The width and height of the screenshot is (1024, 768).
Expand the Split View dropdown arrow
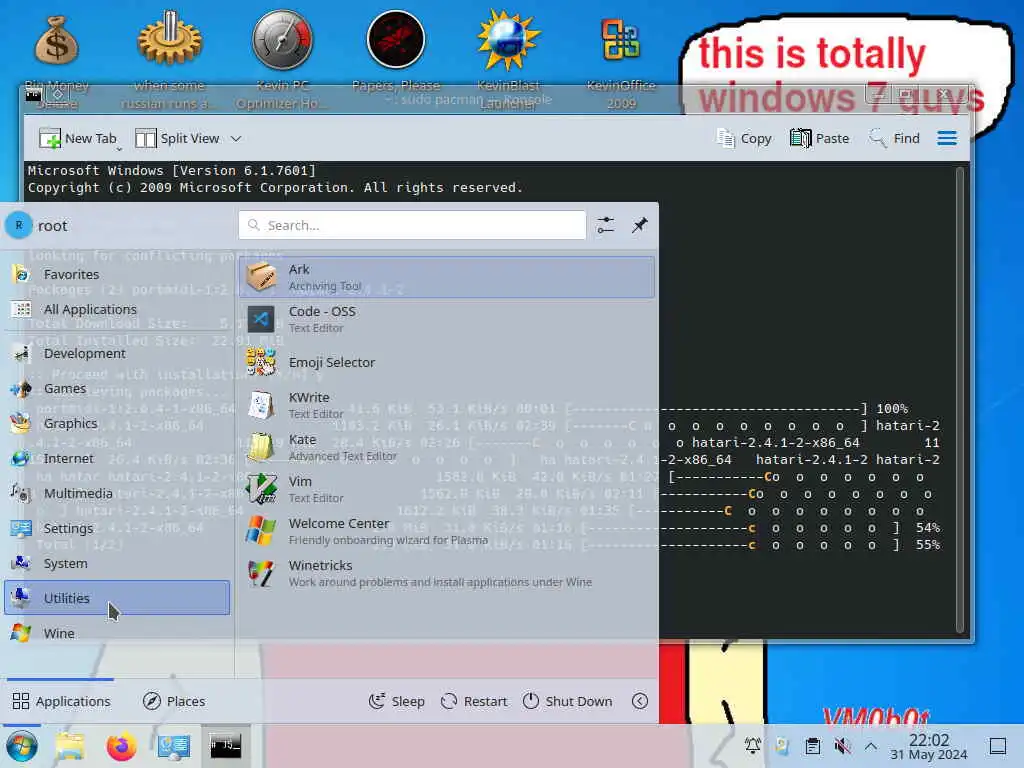236,138
